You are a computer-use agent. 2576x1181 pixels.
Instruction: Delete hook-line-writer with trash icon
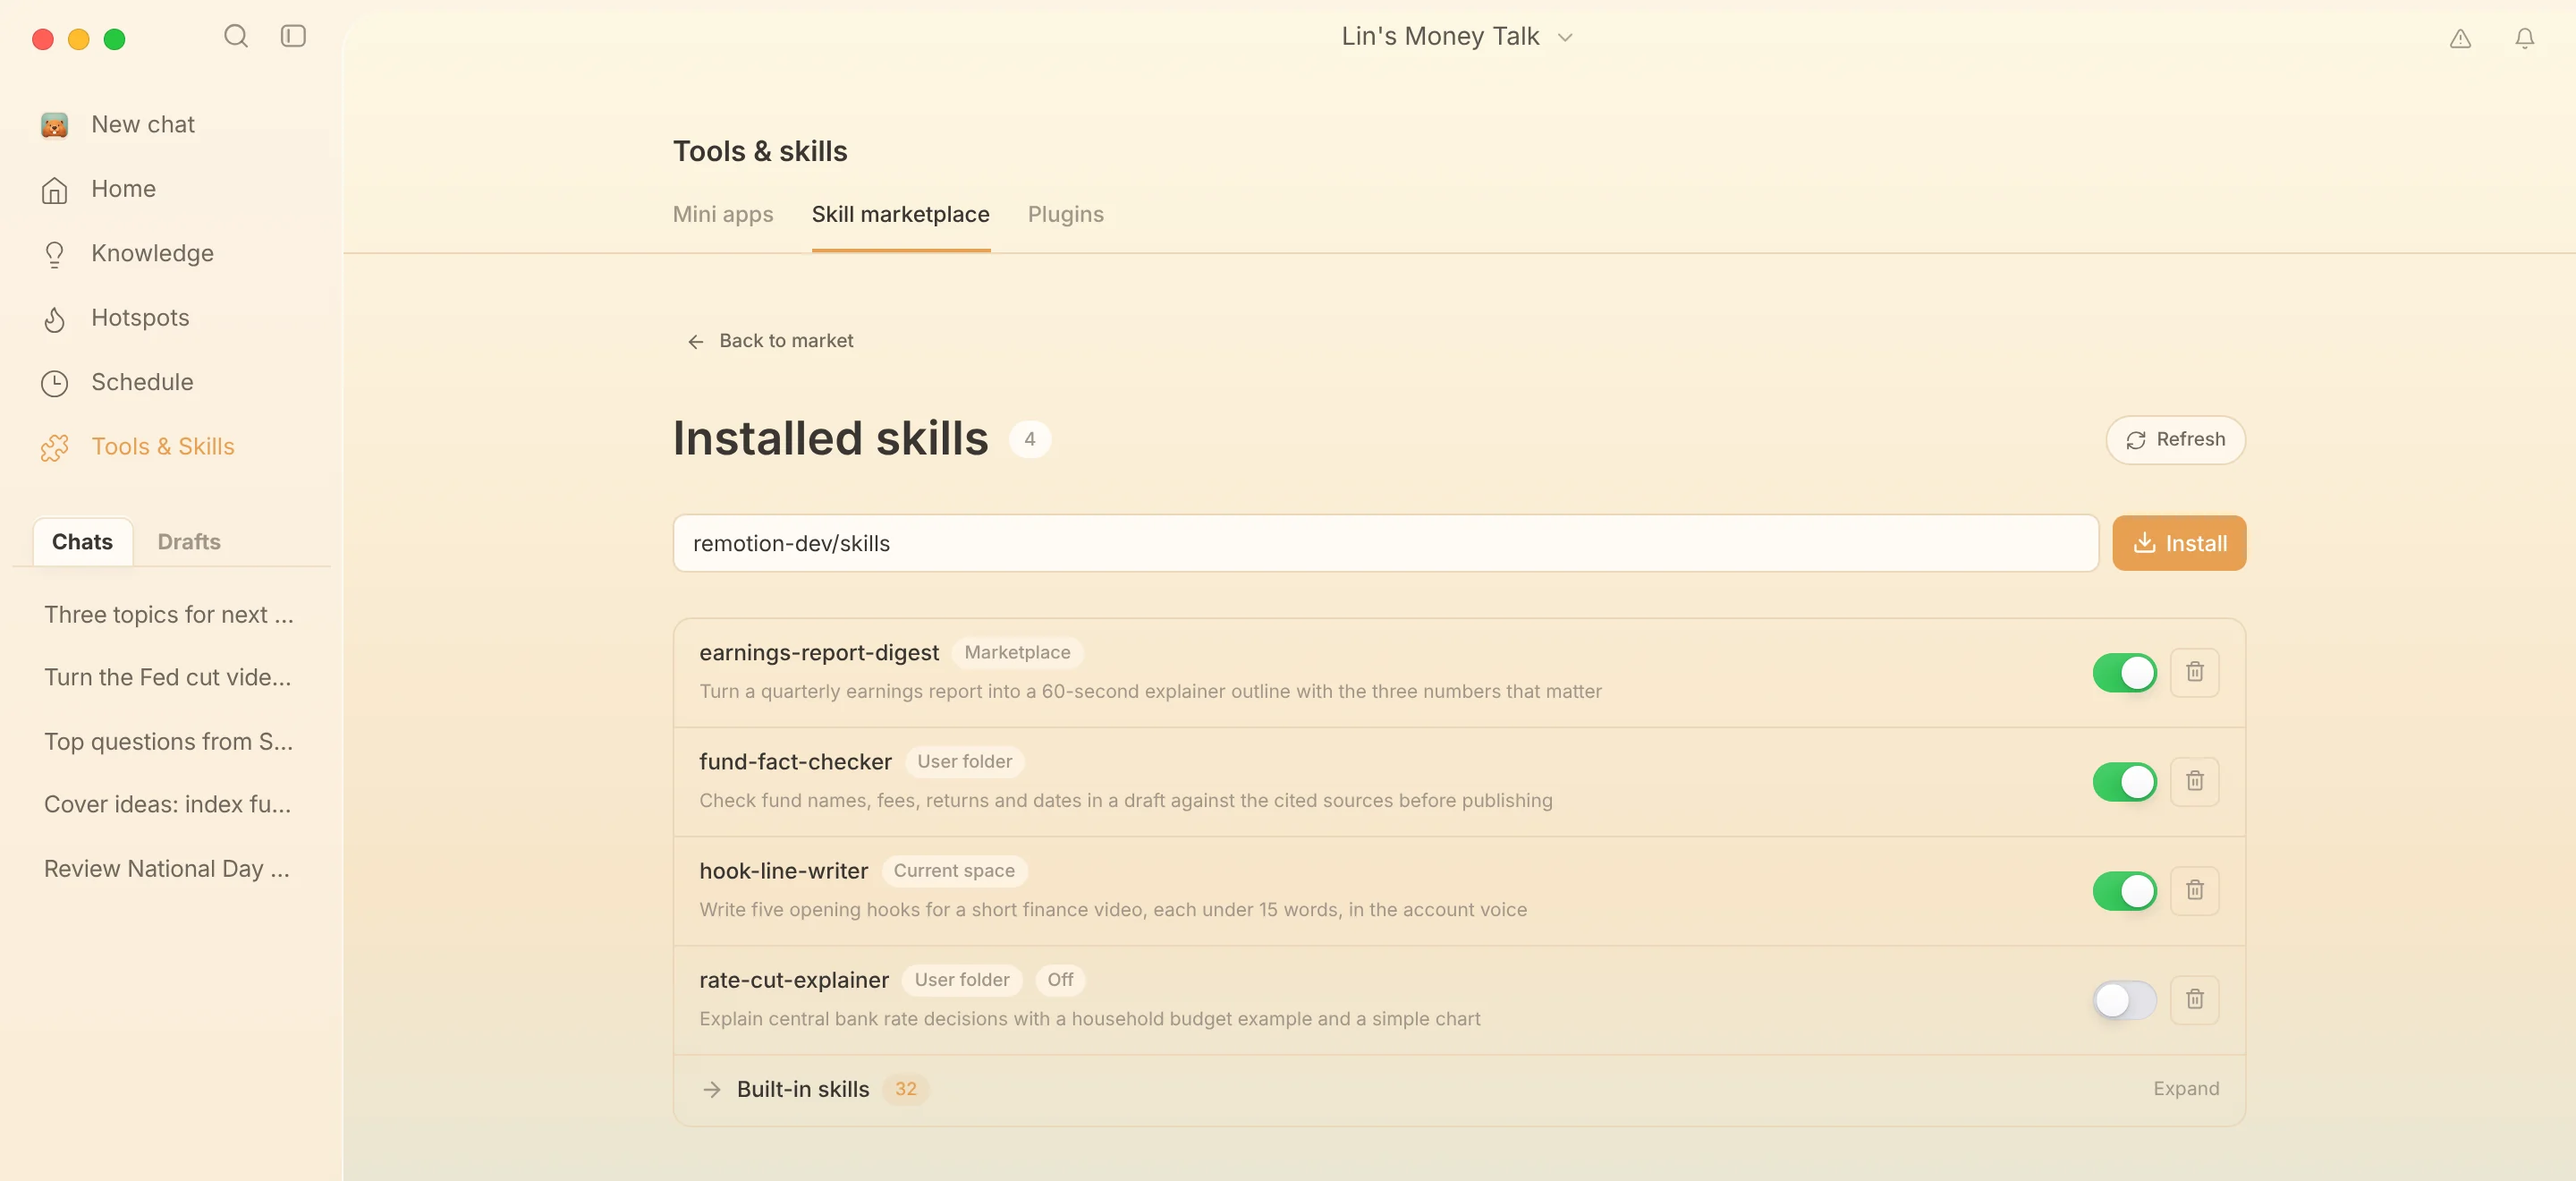coord(2194,889)
